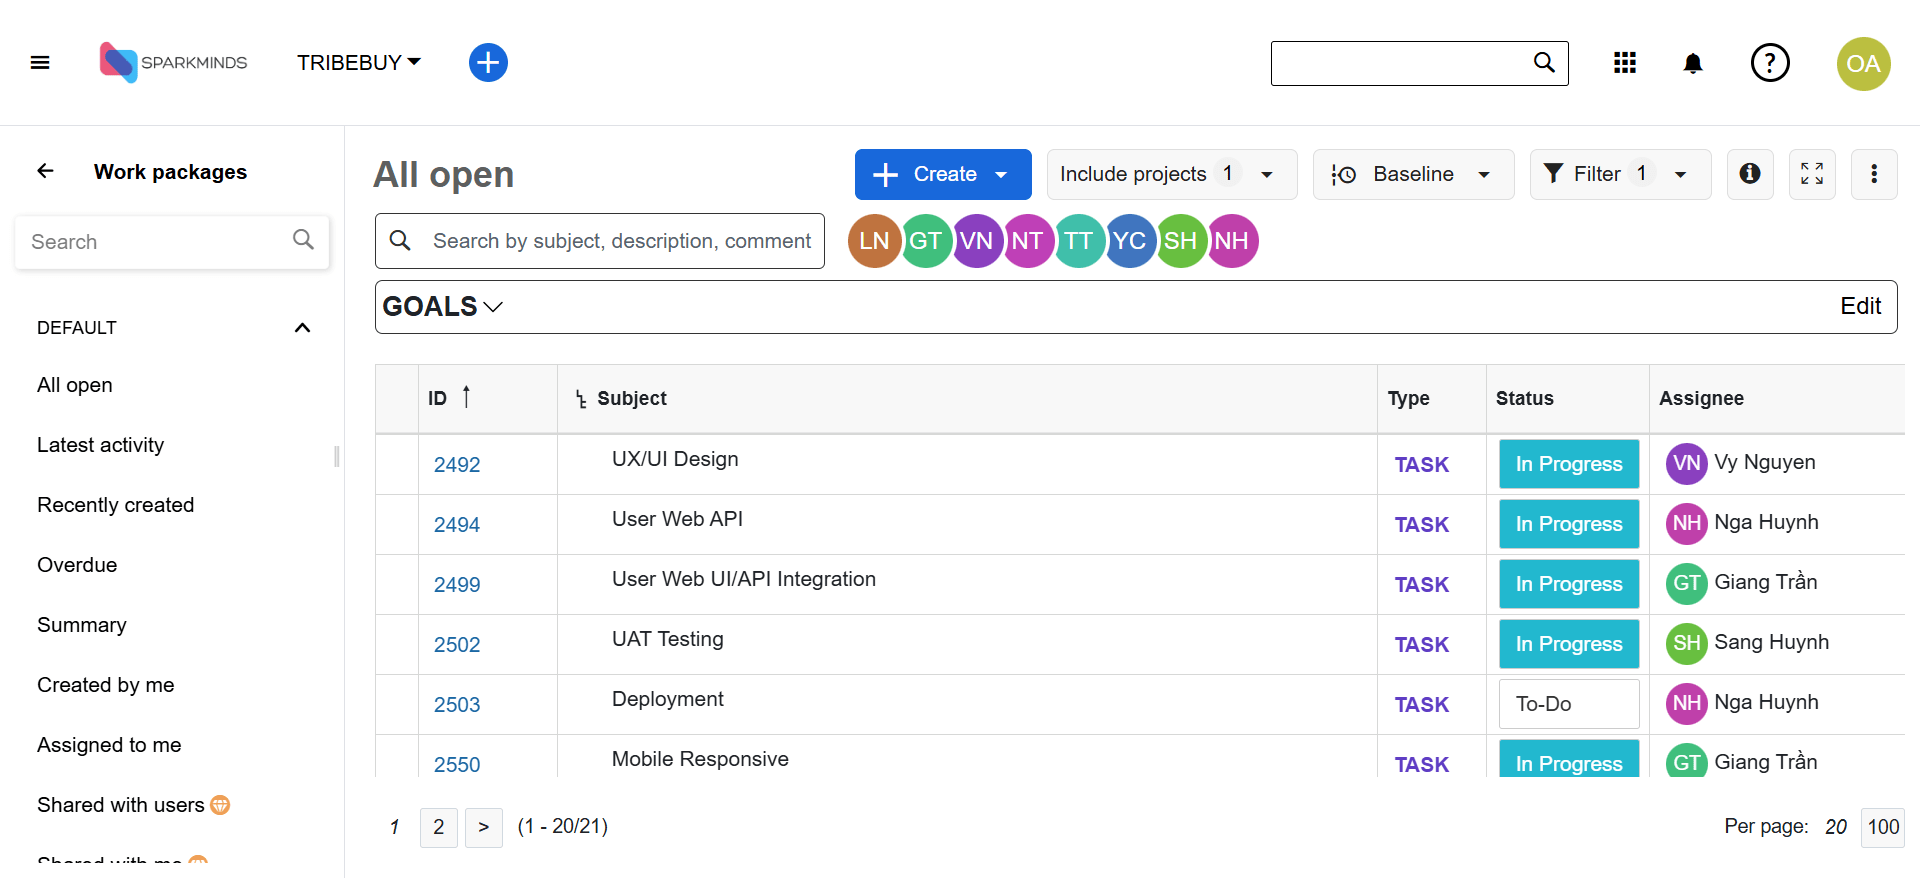The width and height of the screenshot is (1920, 878).
Task: Click the subject search input field
Action: pyautogui.click(x=620, y=241)
